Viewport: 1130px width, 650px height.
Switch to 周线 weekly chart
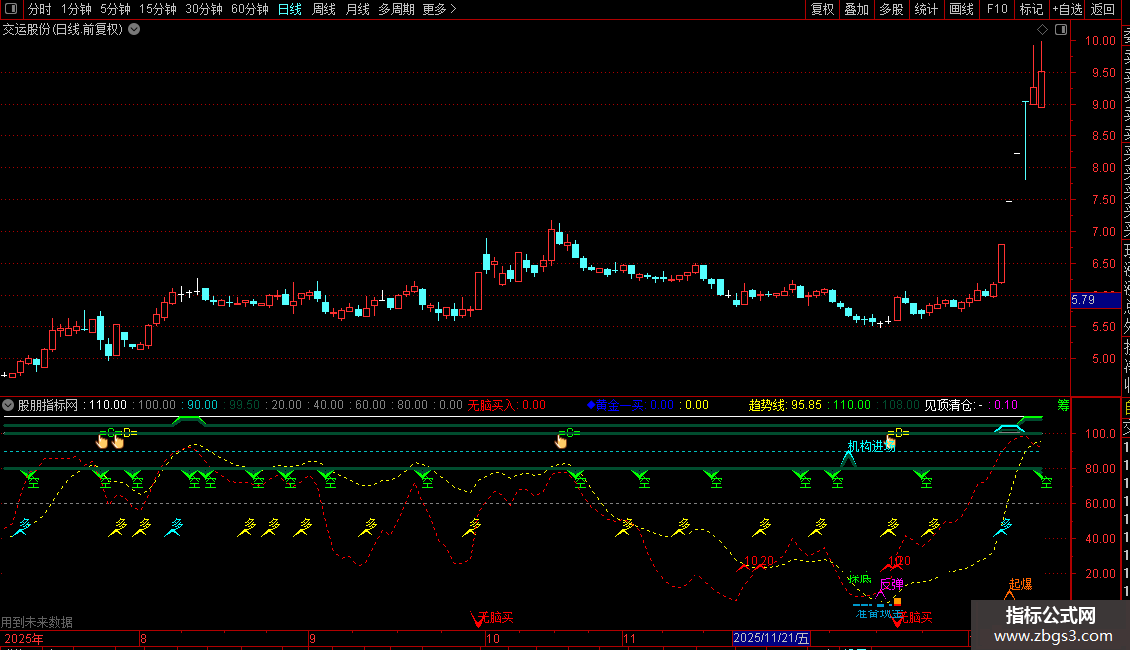[324, 9]
